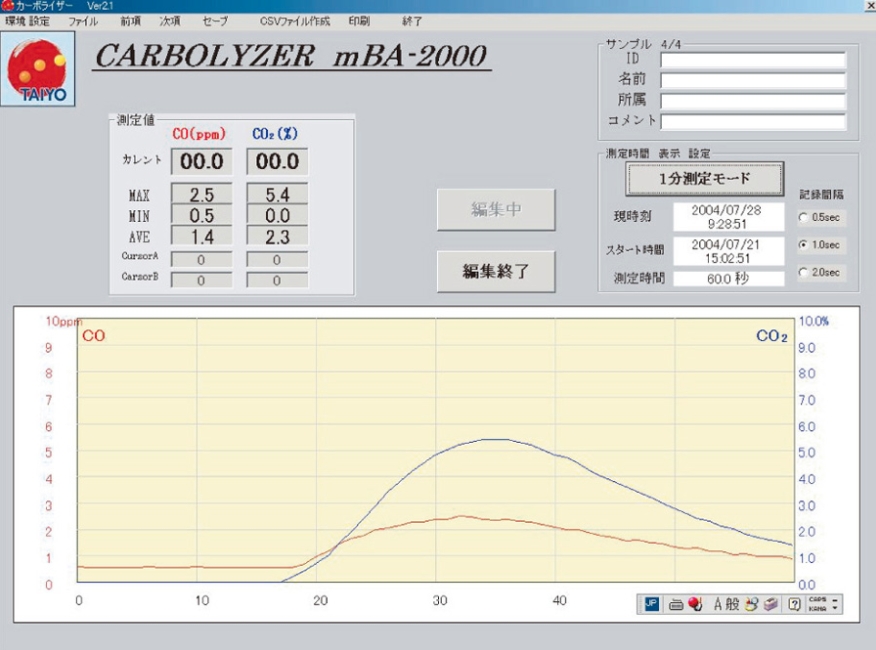This screenshot has height=650, width=876.
Task: Click the 10ppm label on the CO axis
Action: (x=64, y=321)
